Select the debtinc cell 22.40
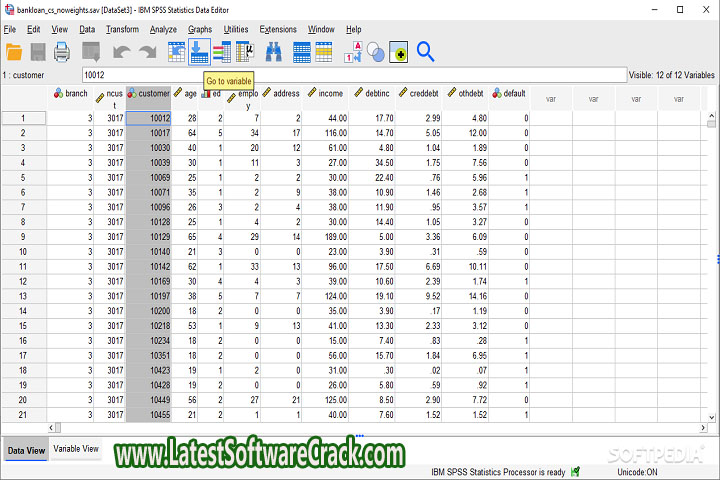This screenshot has height=480, width=720. pyautogui.click(x=372, y=178)
